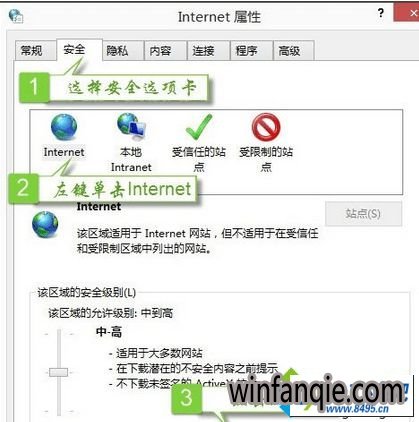The image size is (419, 422).
Task: Click the top of the security slider track
Action: (x=59, y=333)
